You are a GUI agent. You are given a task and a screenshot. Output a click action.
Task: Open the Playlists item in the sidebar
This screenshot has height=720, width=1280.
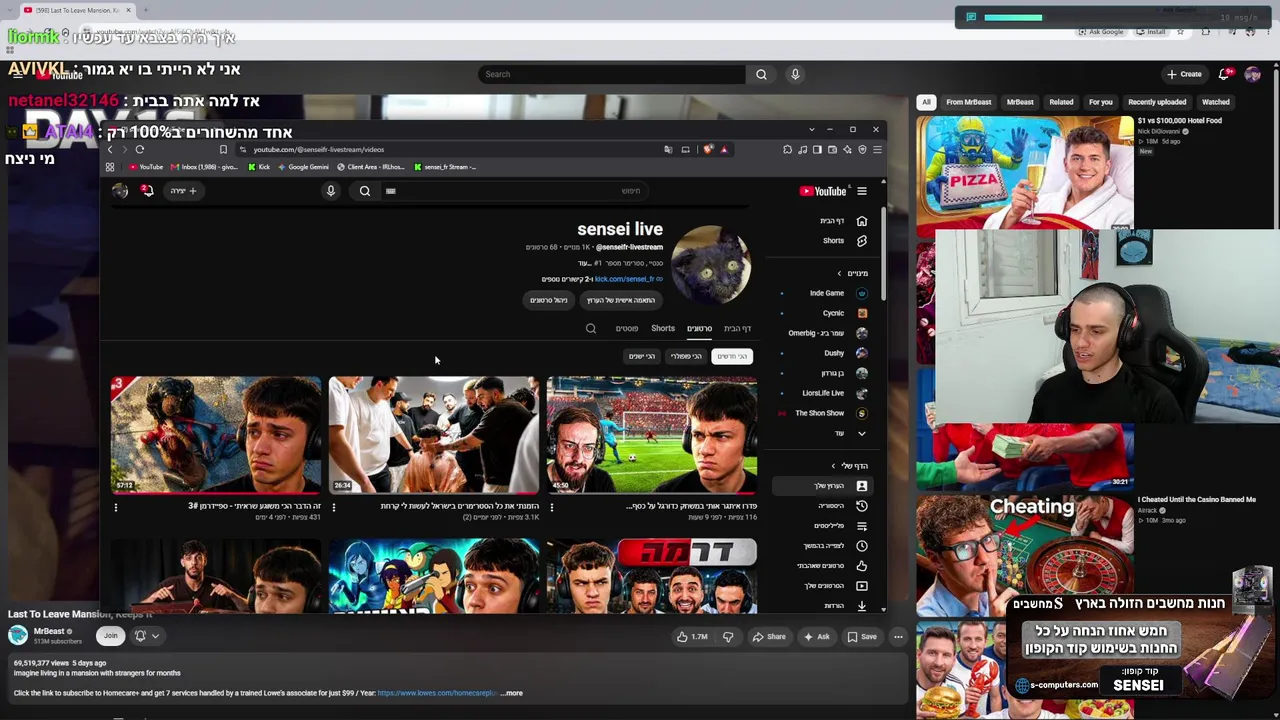pyautogui.click(x=862, y=526)
